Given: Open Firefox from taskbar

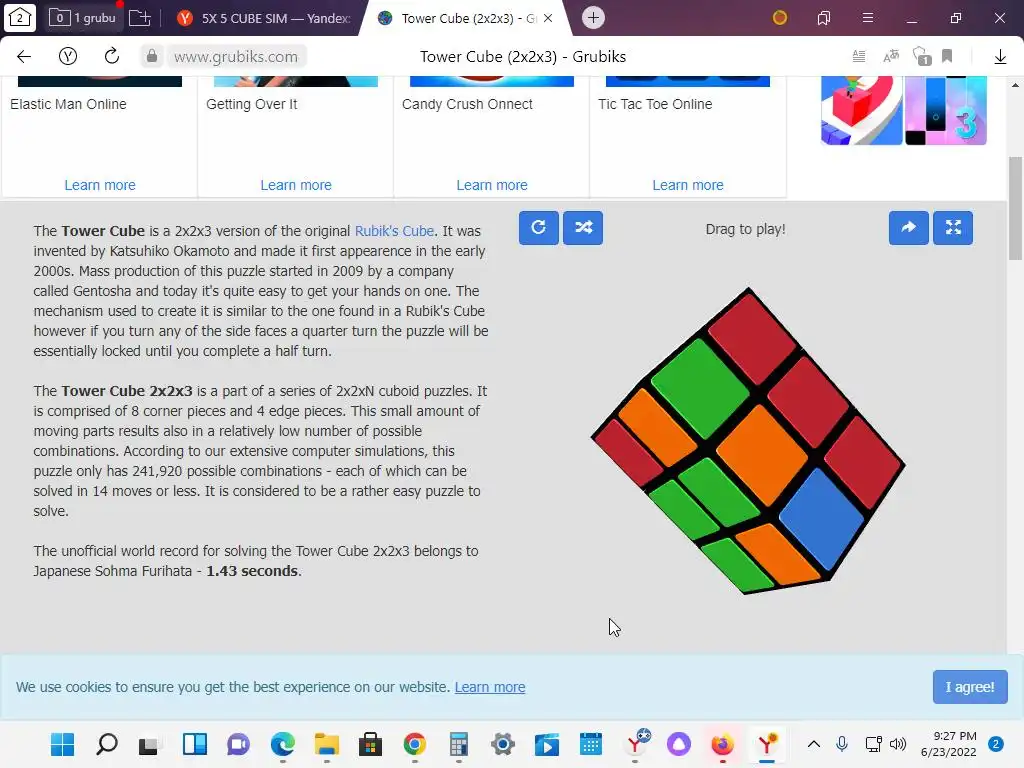Looking at the screenshot, I should pos(722,744).
